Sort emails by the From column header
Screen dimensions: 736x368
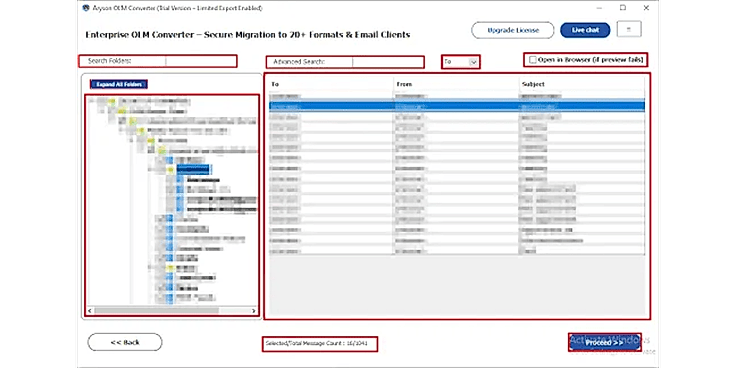455,84
